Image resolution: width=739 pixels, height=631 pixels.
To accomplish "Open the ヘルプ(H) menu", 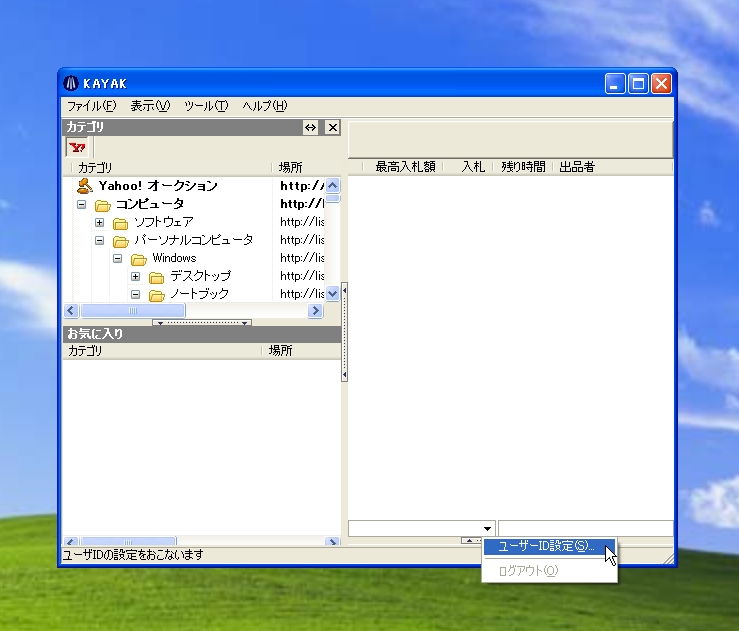I will 264,106.
